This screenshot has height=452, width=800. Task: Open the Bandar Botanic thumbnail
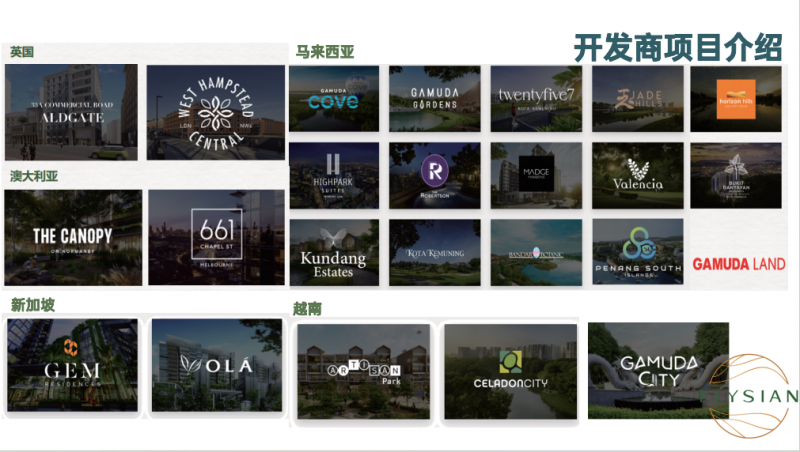click(x=536, y=253)
